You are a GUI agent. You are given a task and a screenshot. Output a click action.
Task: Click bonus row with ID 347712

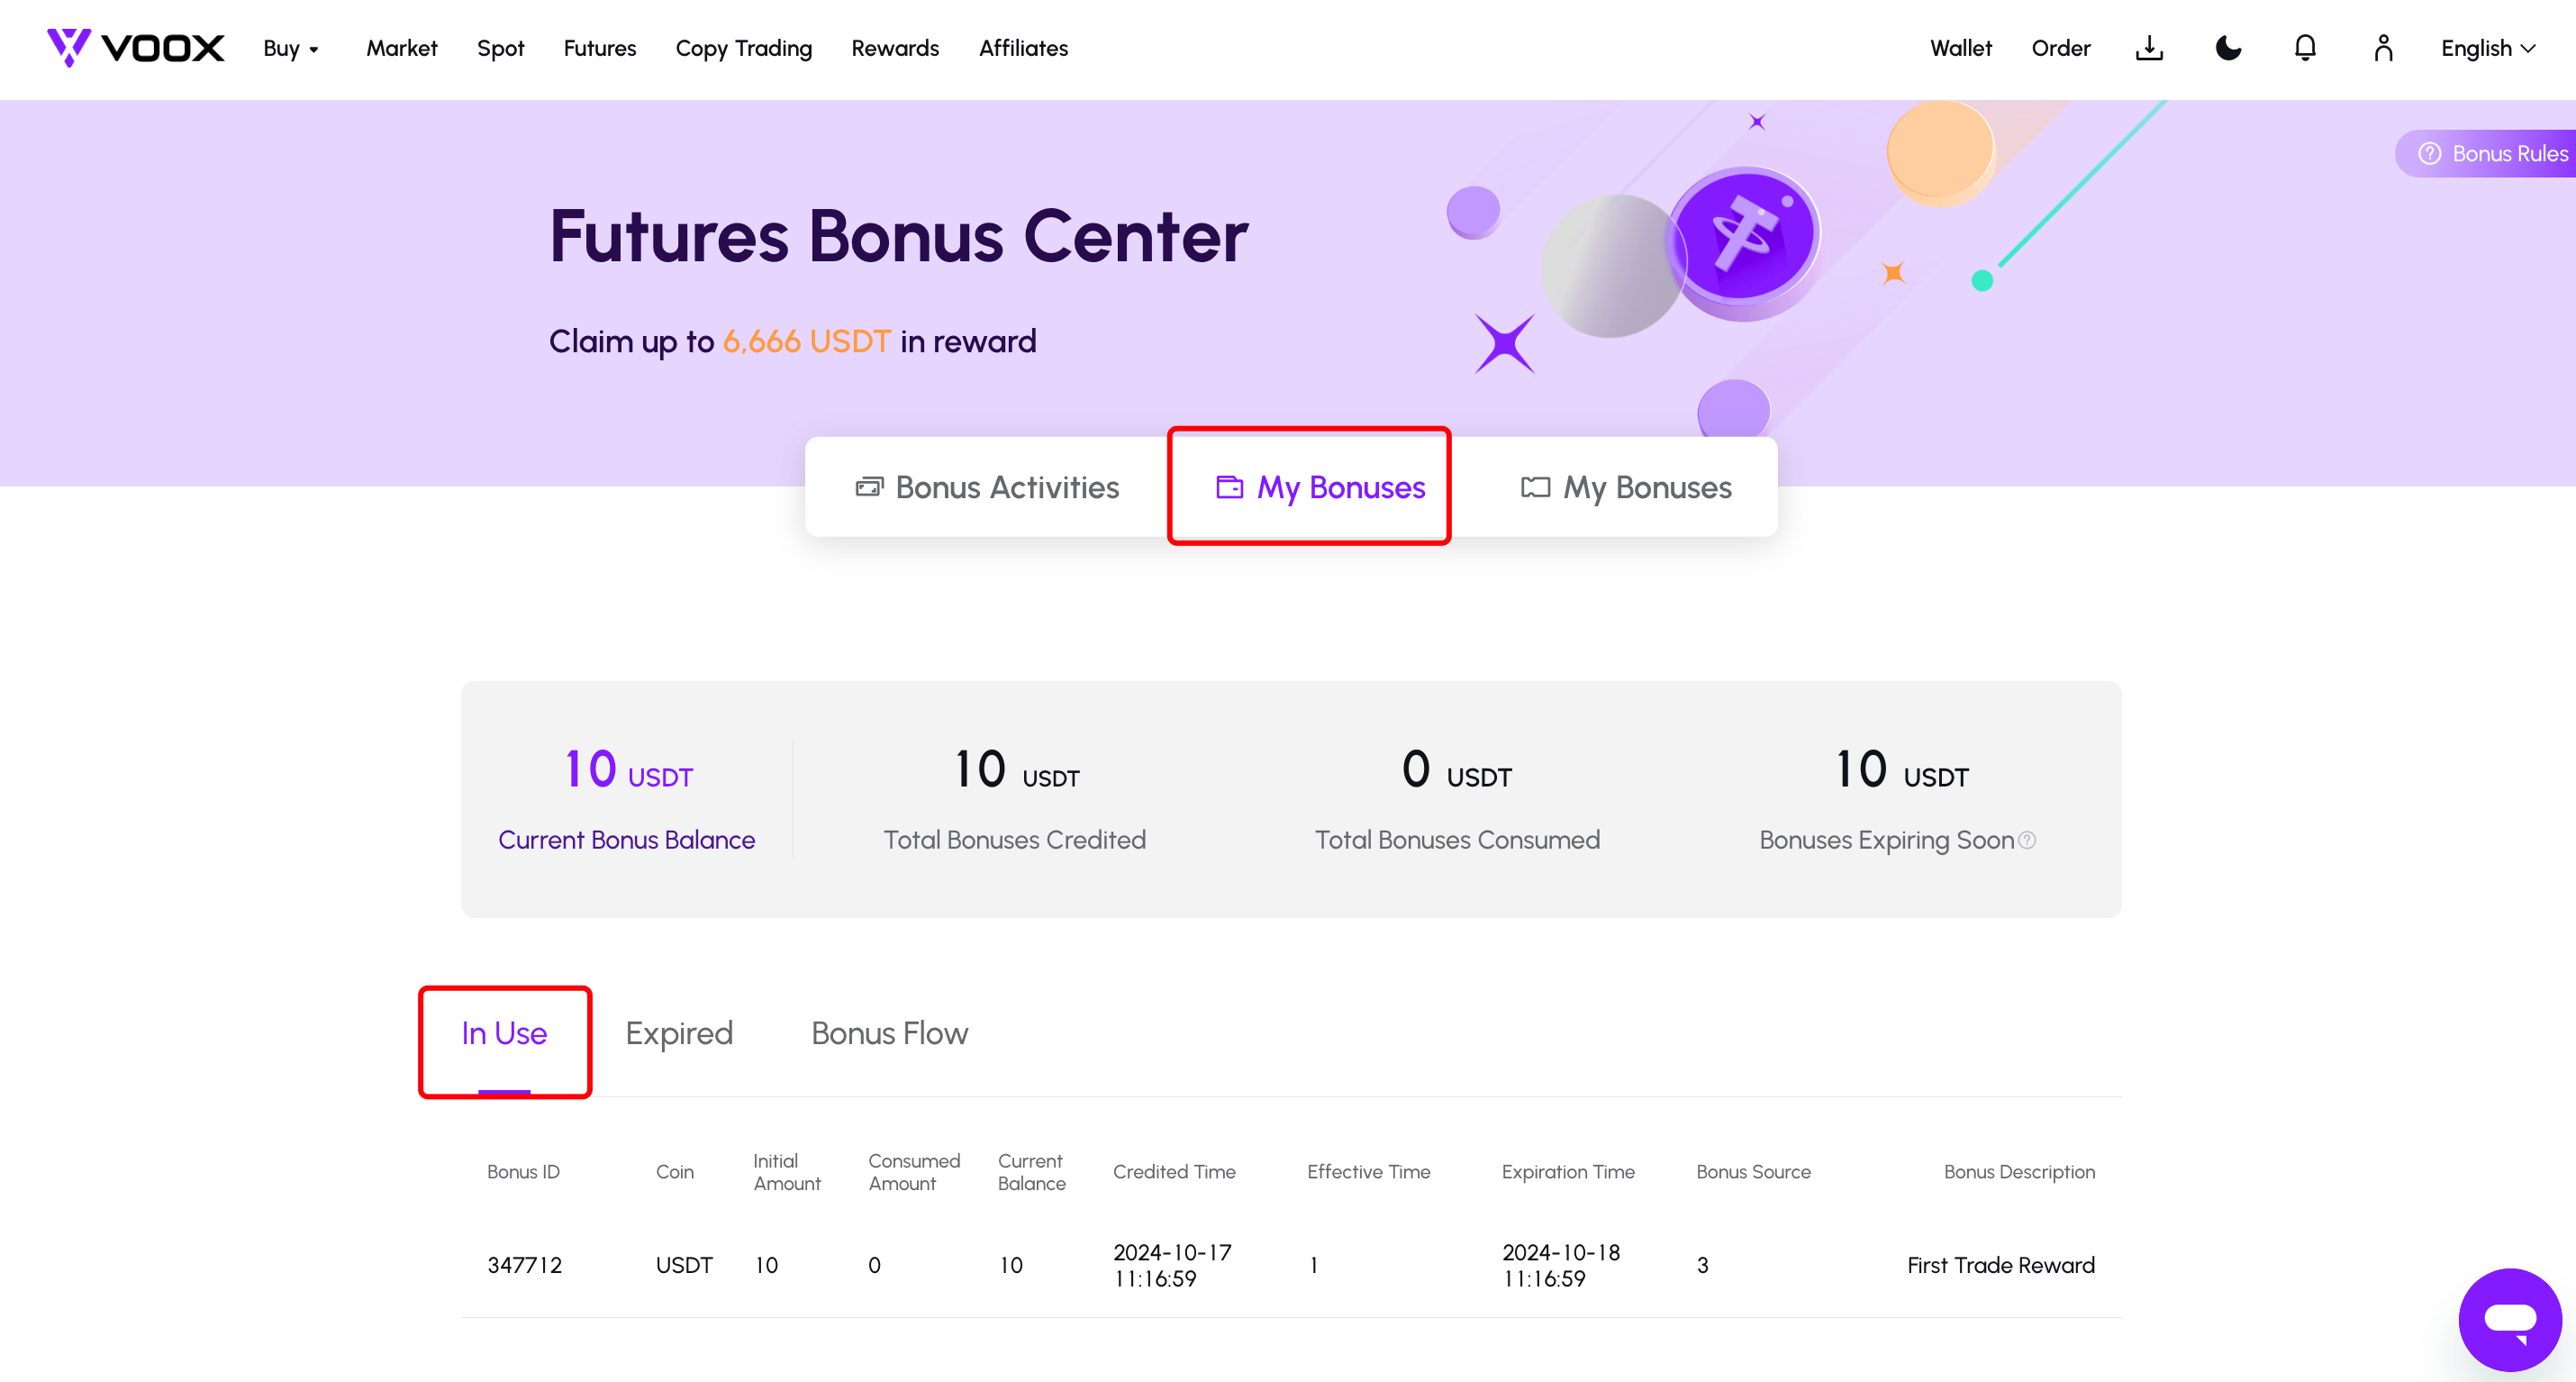(x=1290, y=1265)
